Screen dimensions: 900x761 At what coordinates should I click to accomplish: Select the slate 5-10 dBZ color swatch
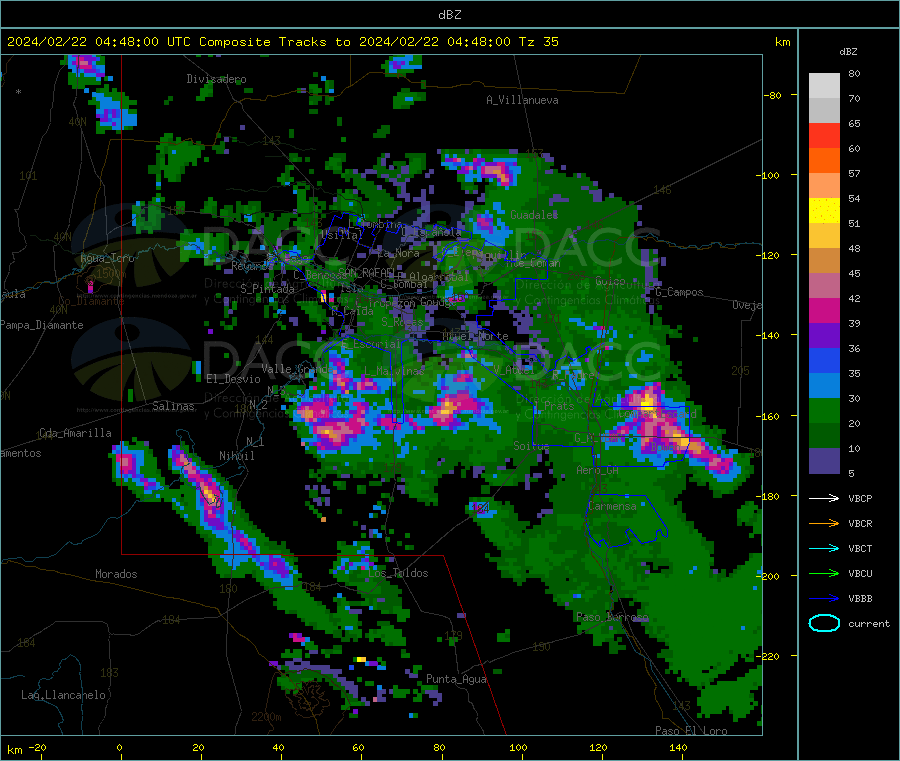pyautogui.click(x=824, y=461)
